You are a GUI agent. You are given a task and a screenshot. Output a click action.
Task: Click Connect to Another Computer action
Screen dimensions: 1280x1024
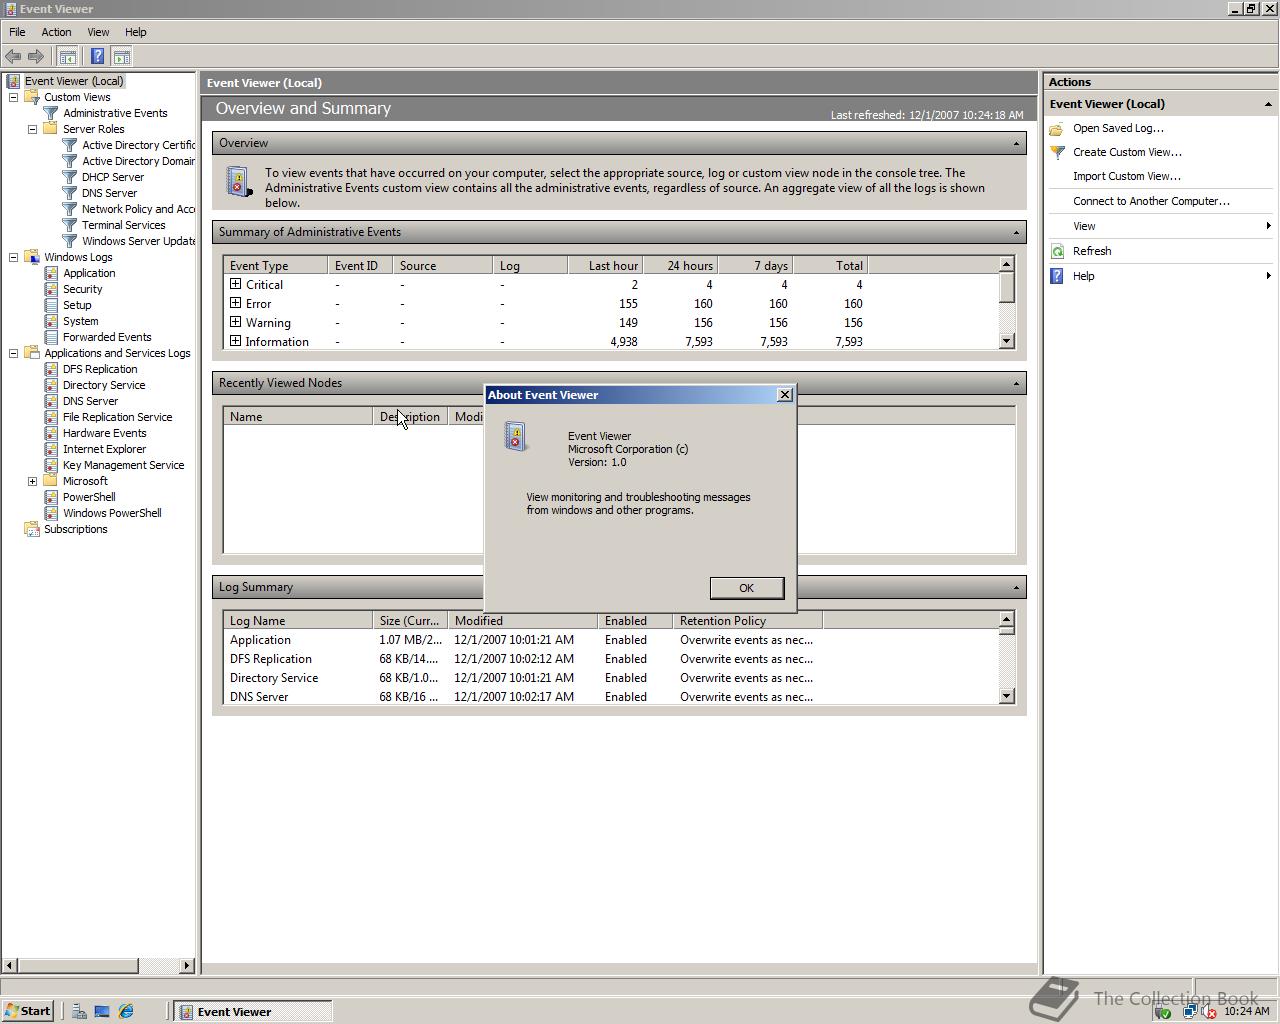point(1151,201)
